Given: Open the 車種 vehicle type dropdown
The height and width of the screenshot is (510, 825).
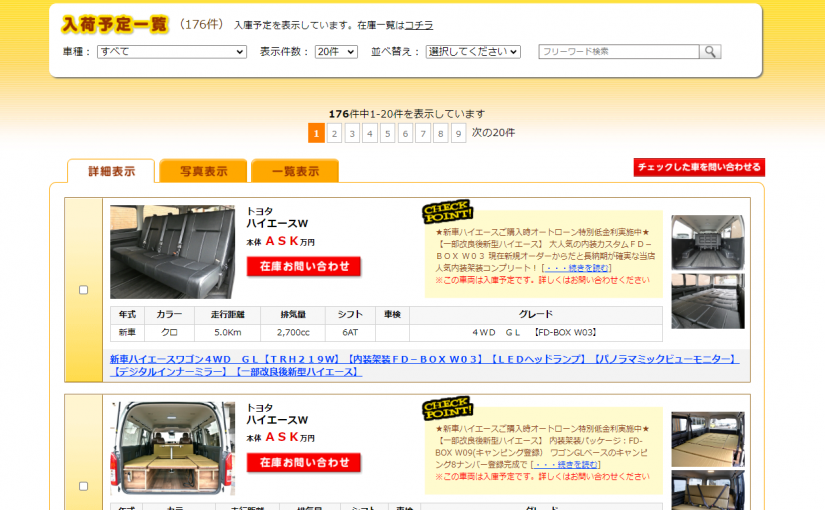Looking at the screenshot, I should click(172, 52).
